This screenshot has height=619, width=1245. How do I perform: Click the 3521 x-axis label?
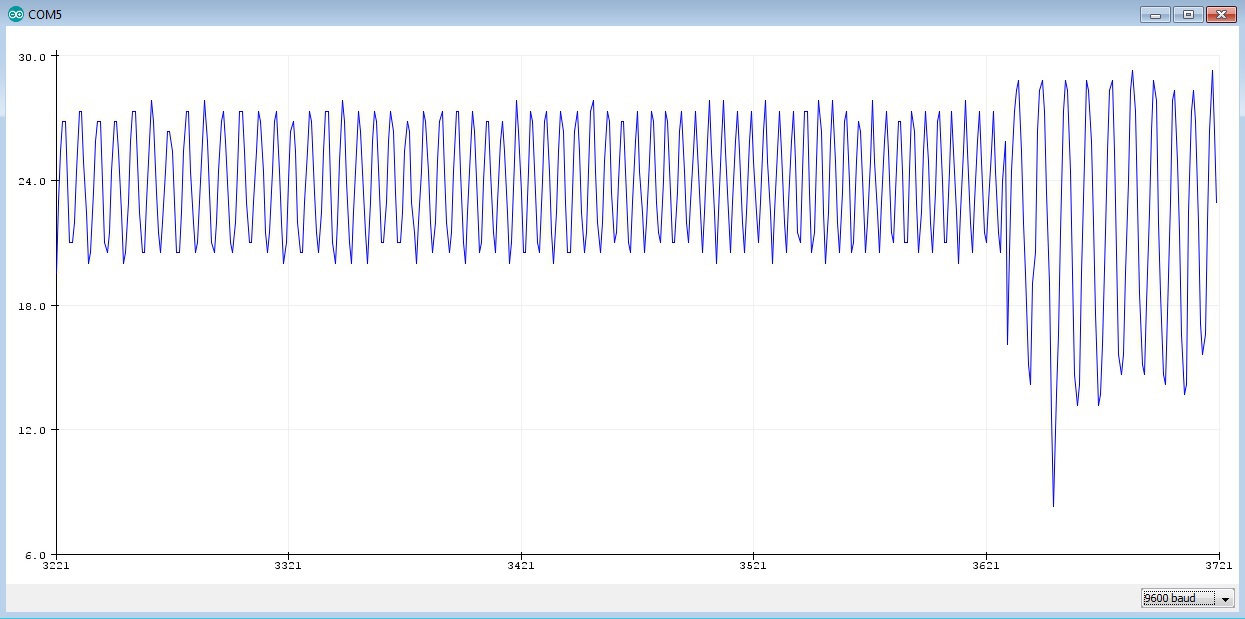(x=753, y=566)
